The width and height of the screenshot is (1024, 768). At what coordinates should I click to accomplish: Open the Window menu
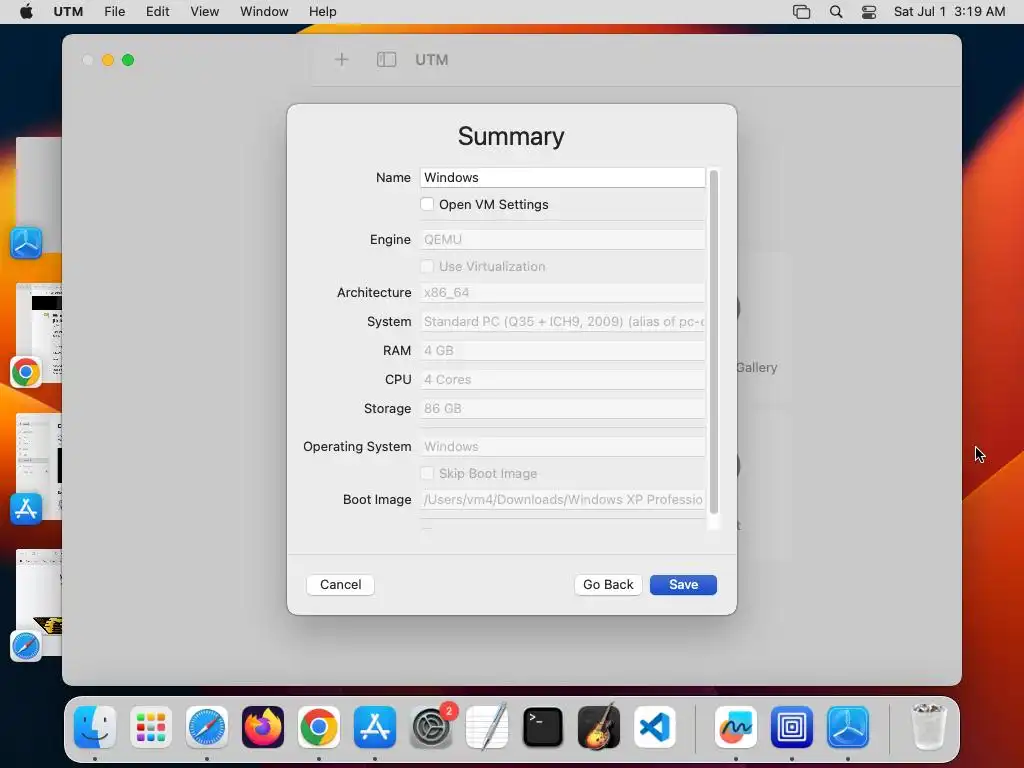(x=264, y=12)
